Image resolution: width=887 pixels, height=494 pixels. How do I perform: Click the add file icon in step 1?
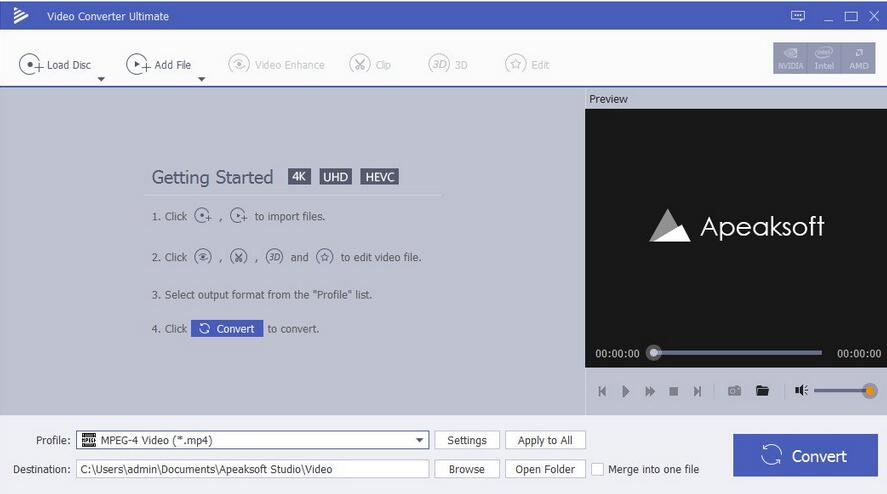click(239, 216)
